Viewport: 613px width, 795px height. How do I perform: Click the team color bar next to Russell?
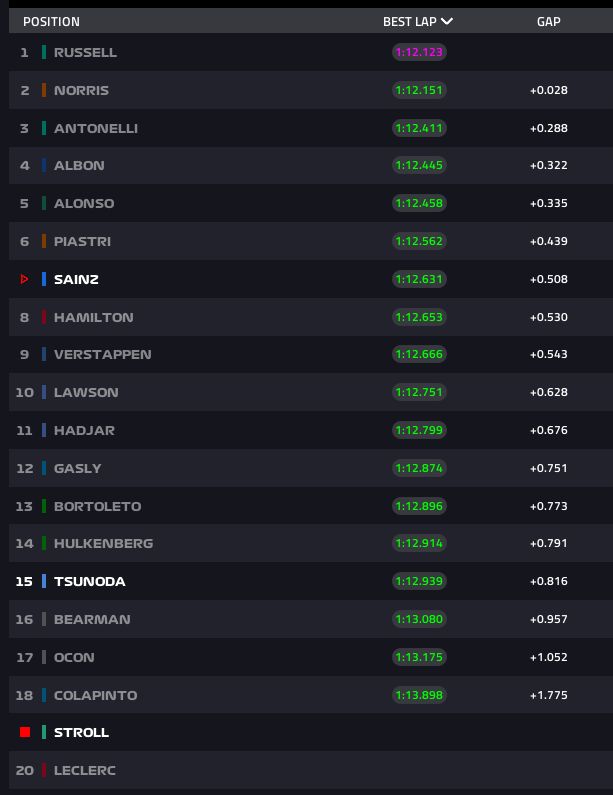[44, 52]
